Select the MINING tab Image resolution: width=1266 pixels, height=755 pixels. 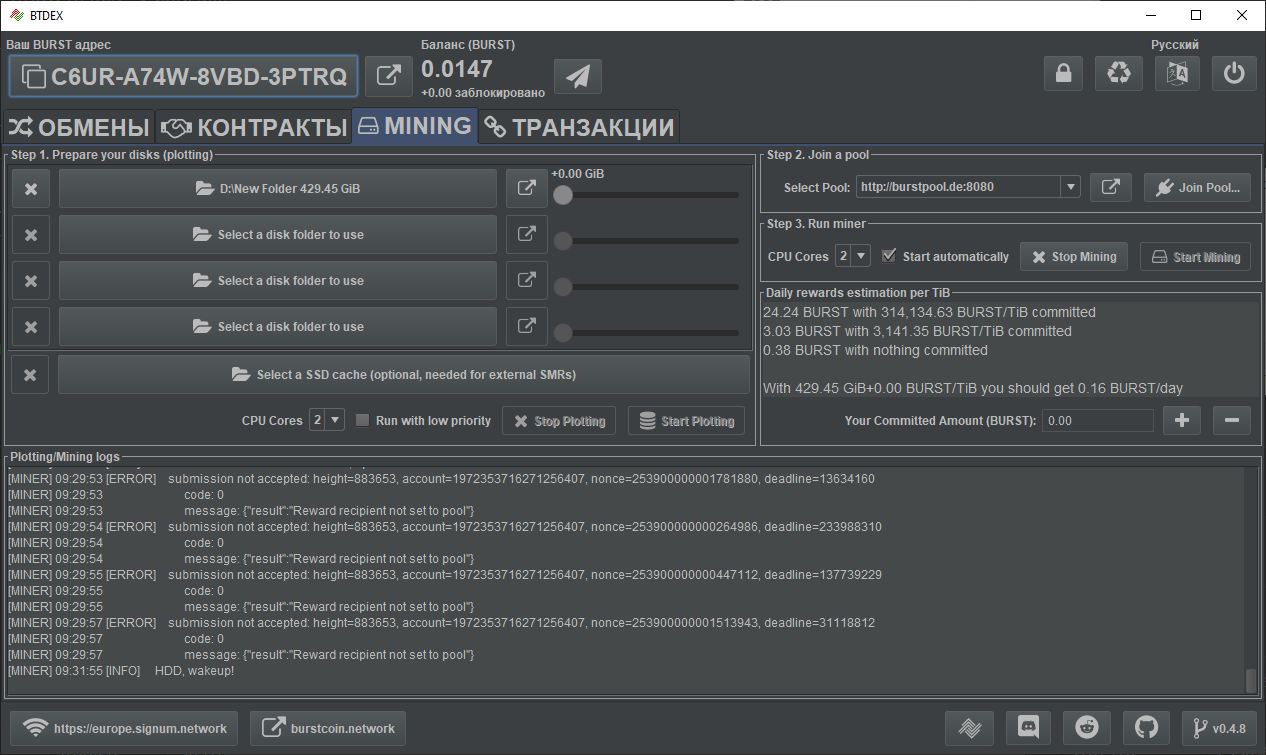(x=415, y=126)
